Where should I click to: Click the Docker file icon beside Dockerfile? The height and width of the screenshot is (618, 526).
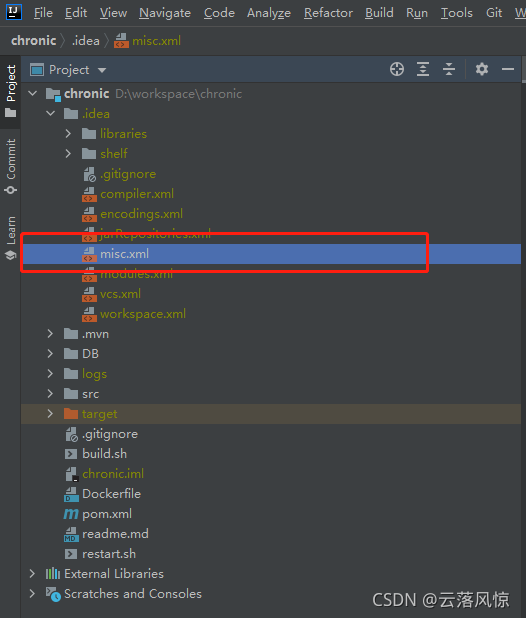click(71, 494)
